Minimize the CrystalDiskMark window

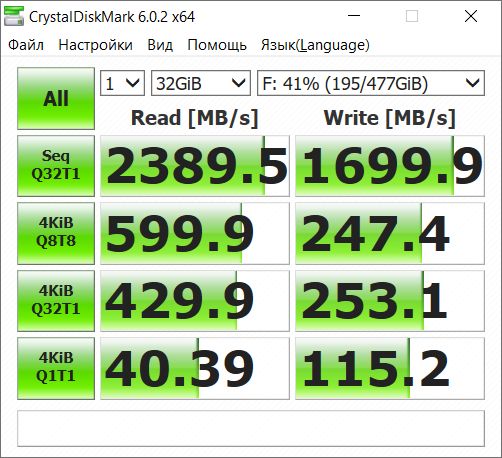[354, 16]
